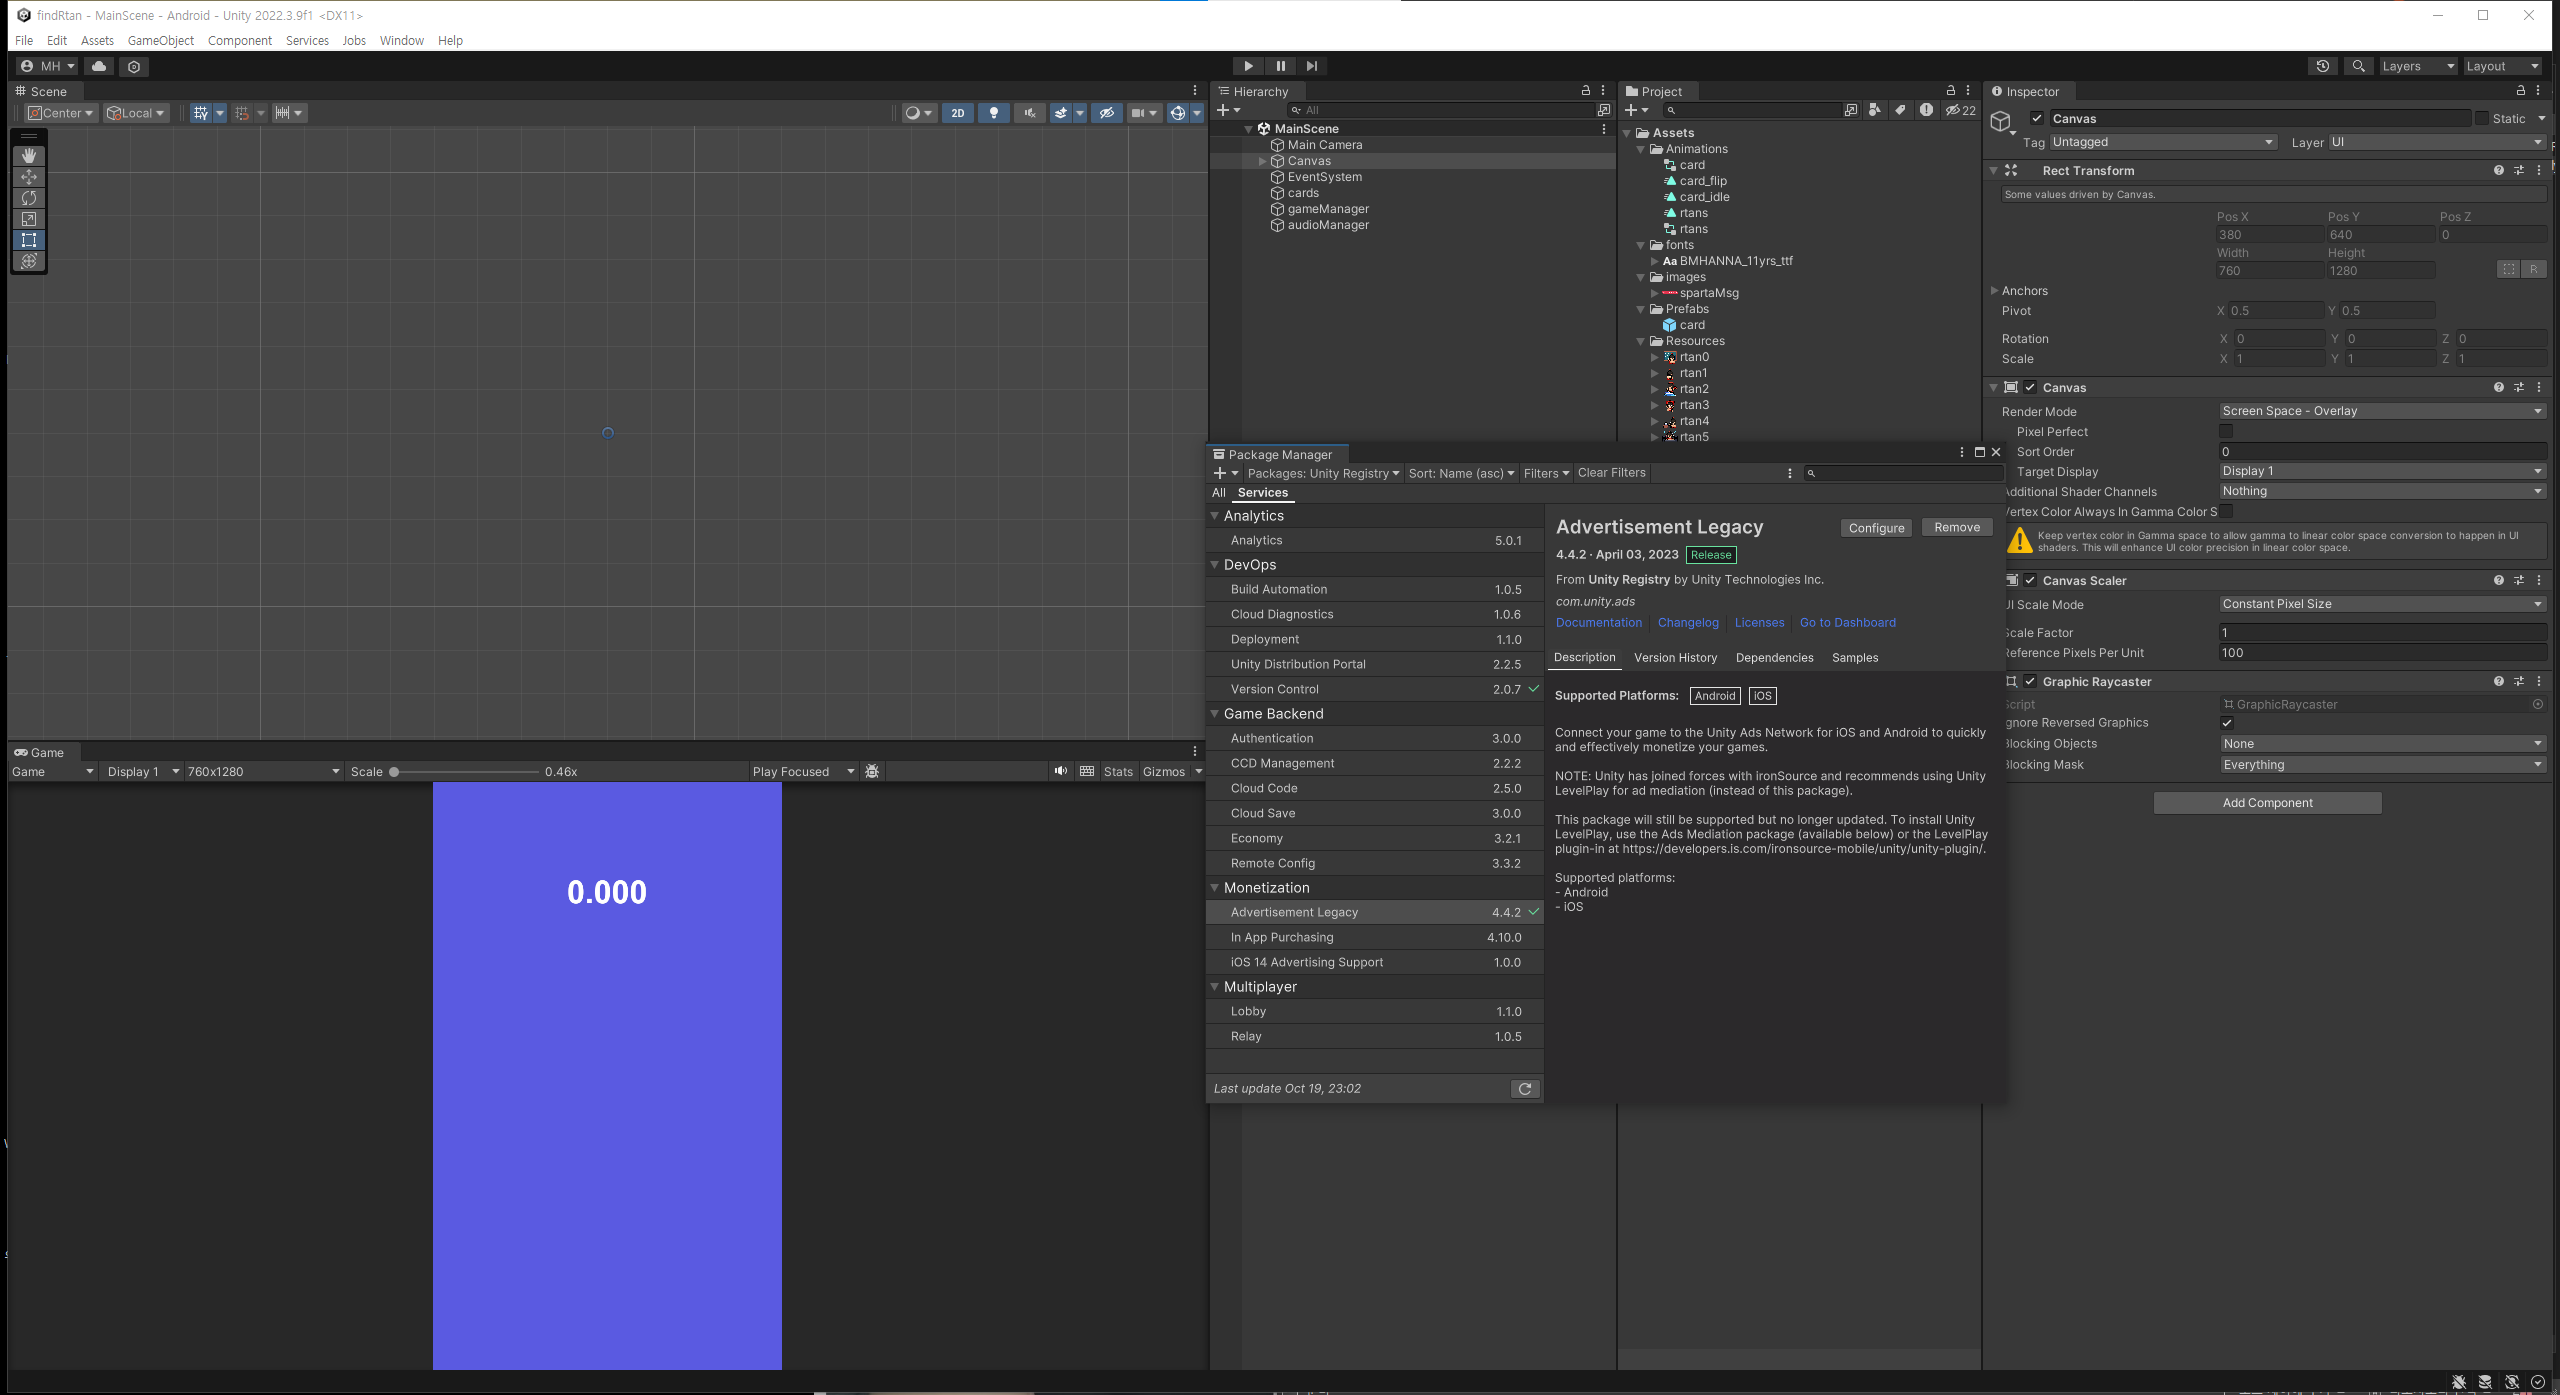
Task: Click Go to Dashboard link
Action: coord(1848,622)
